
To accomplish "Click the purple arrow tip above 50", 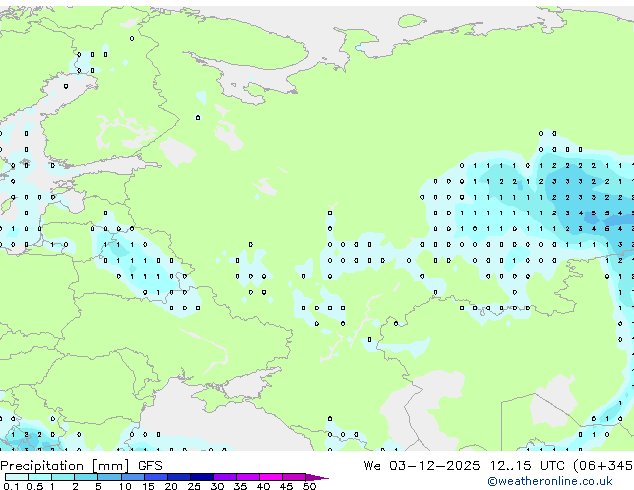I will 317,477.
